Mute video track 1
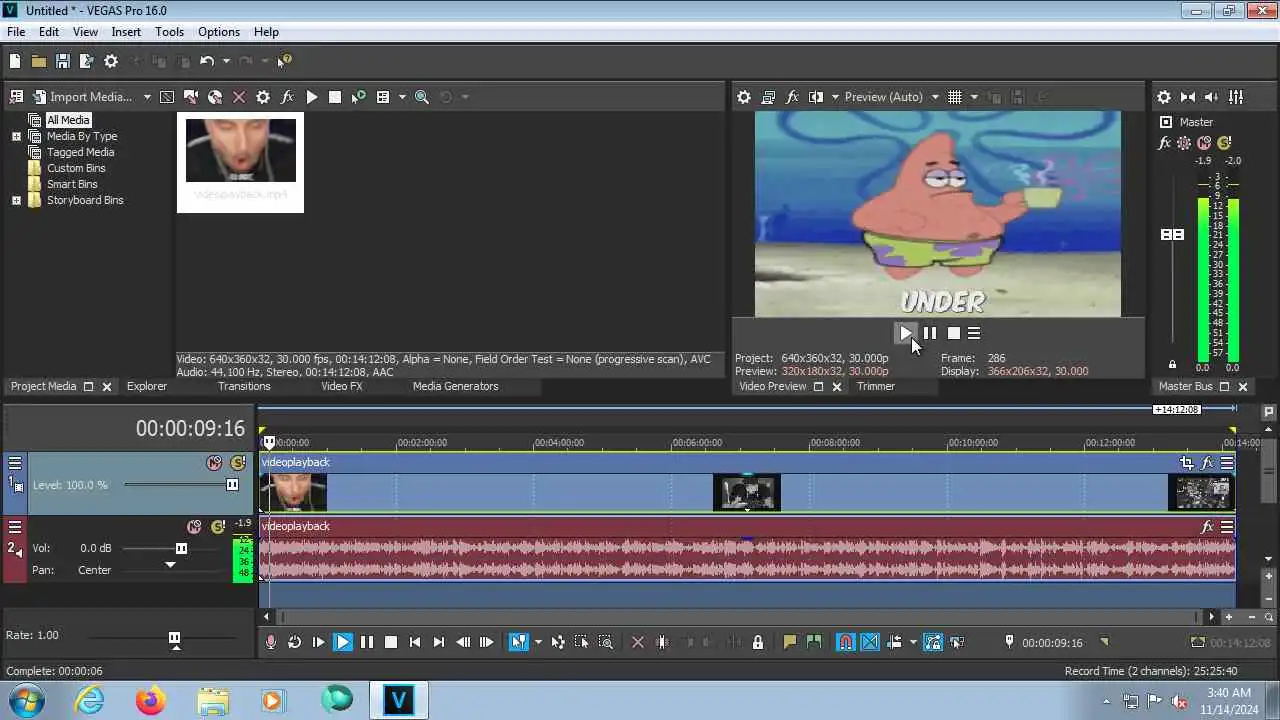Screen dimensions: 1280x720 click(214, 463)
